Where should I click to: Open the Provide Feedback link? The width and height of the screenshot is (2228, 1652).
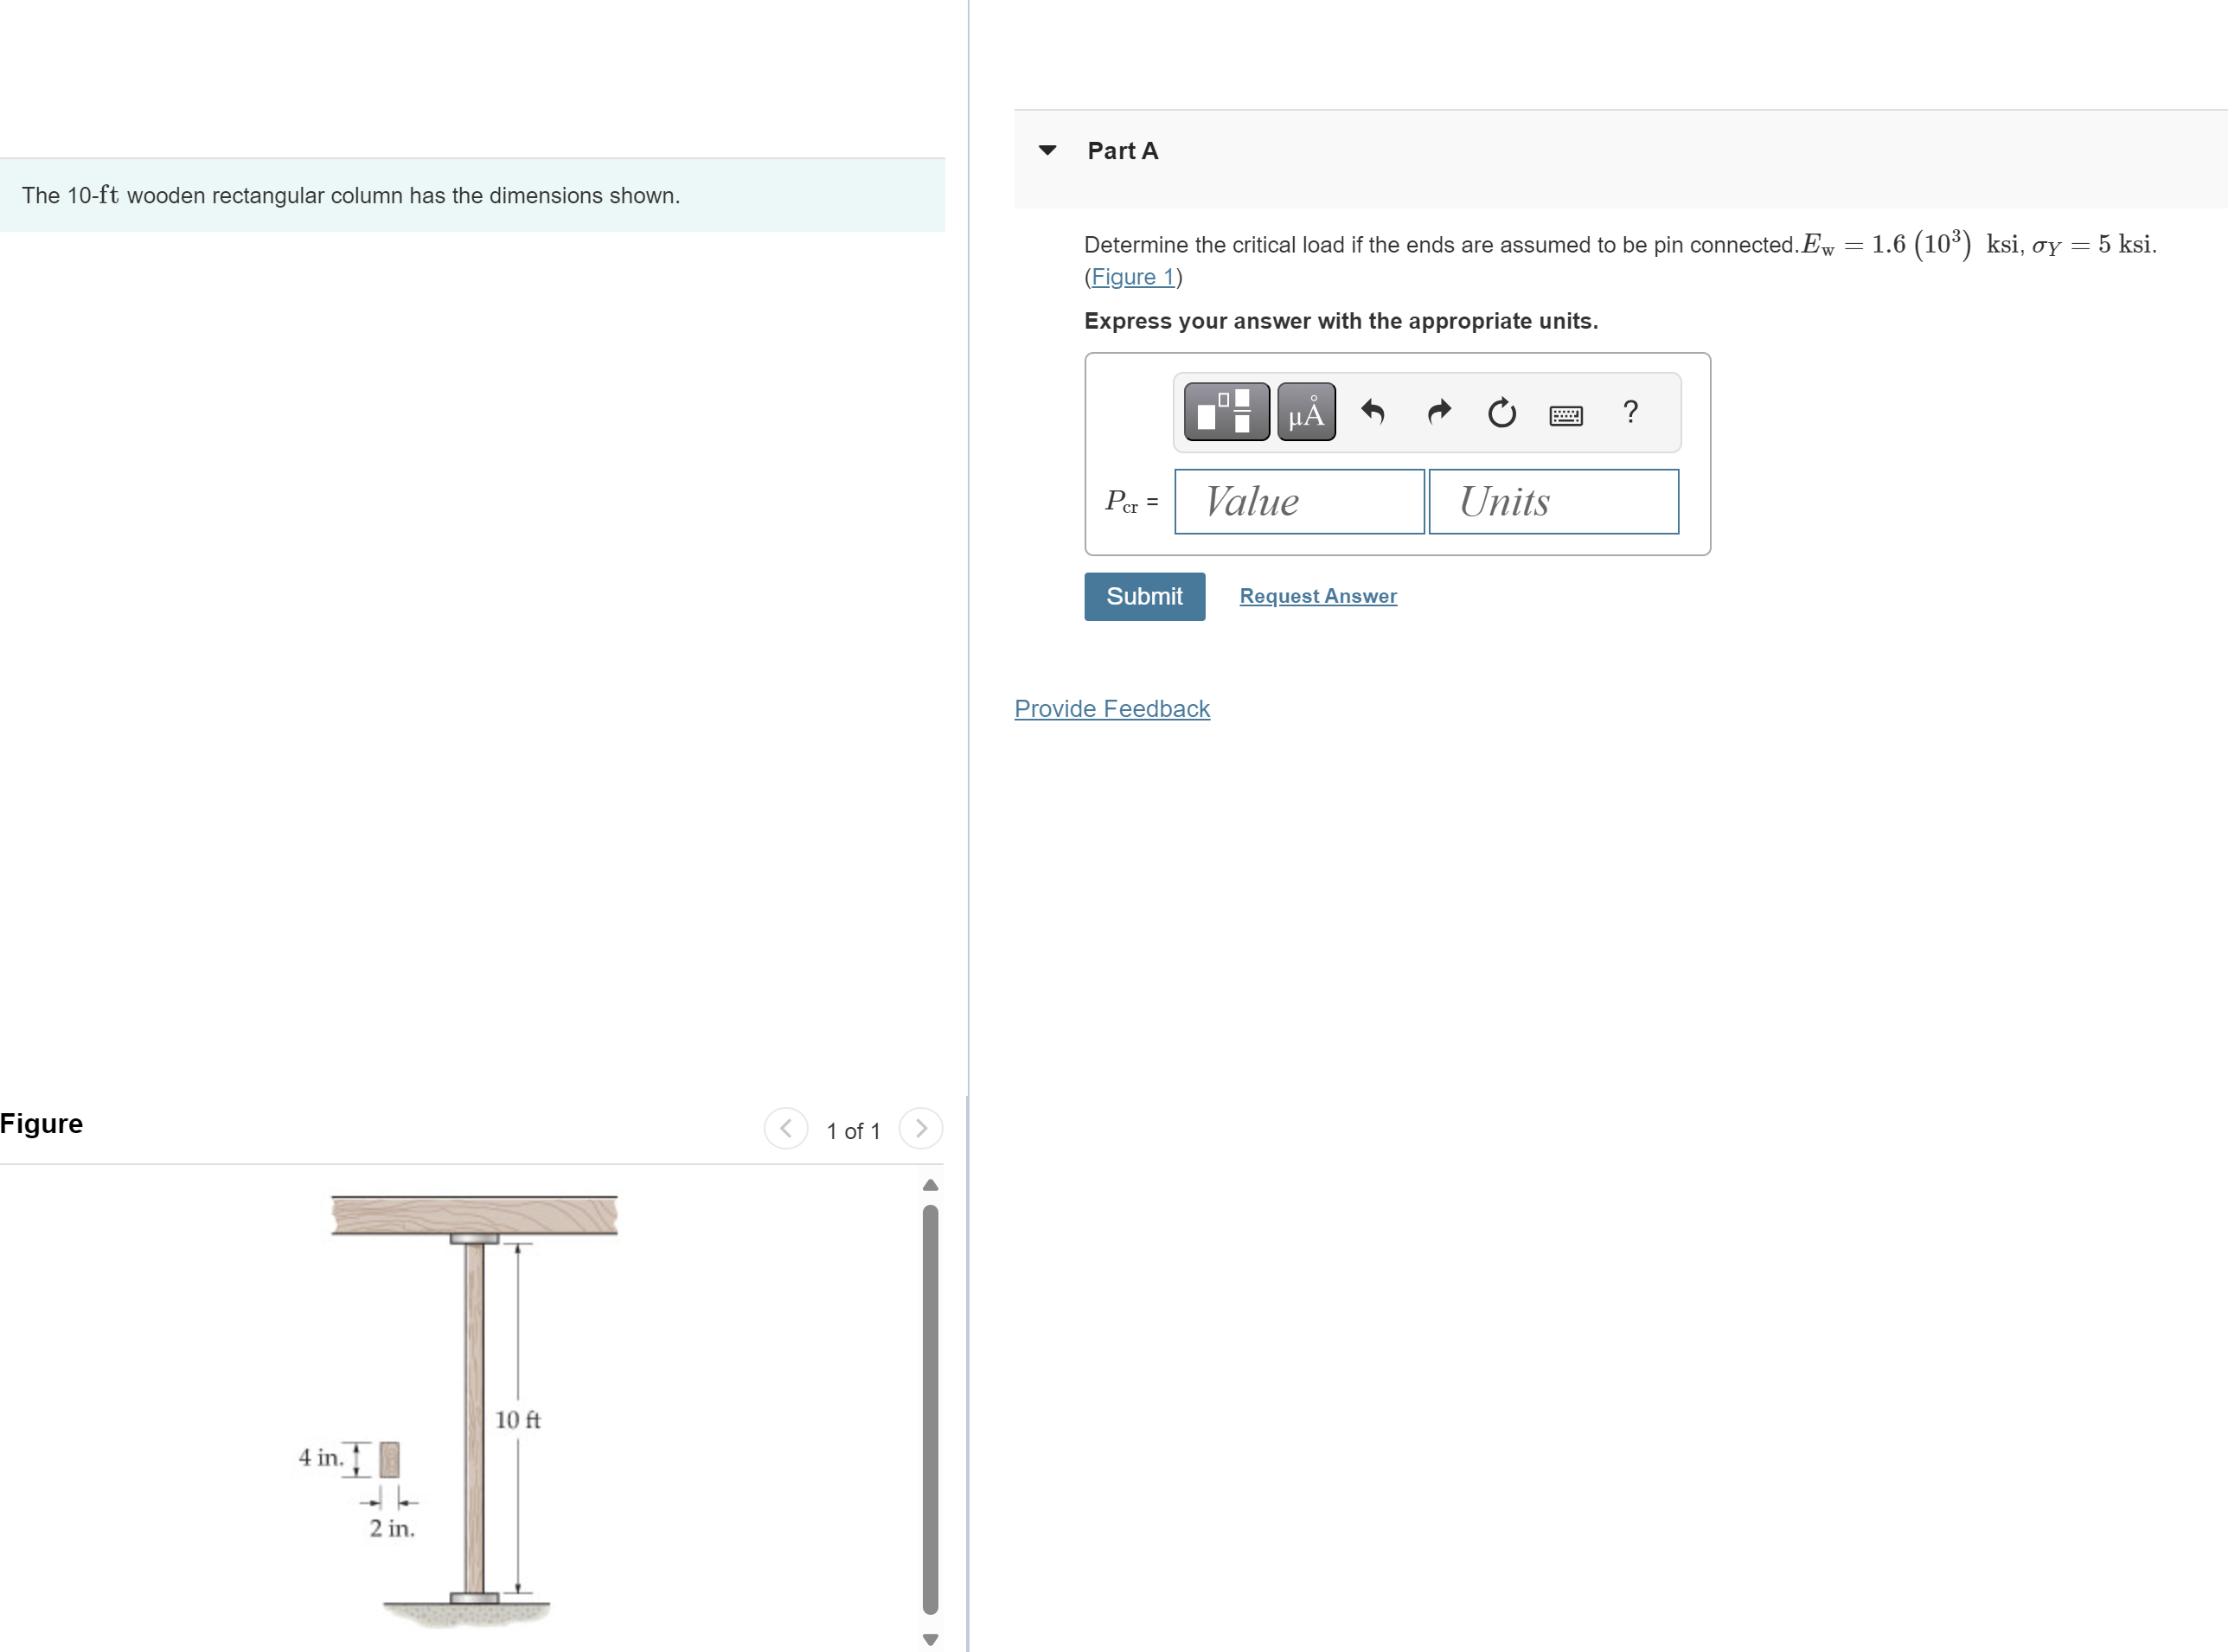[x=1111, y=708]
